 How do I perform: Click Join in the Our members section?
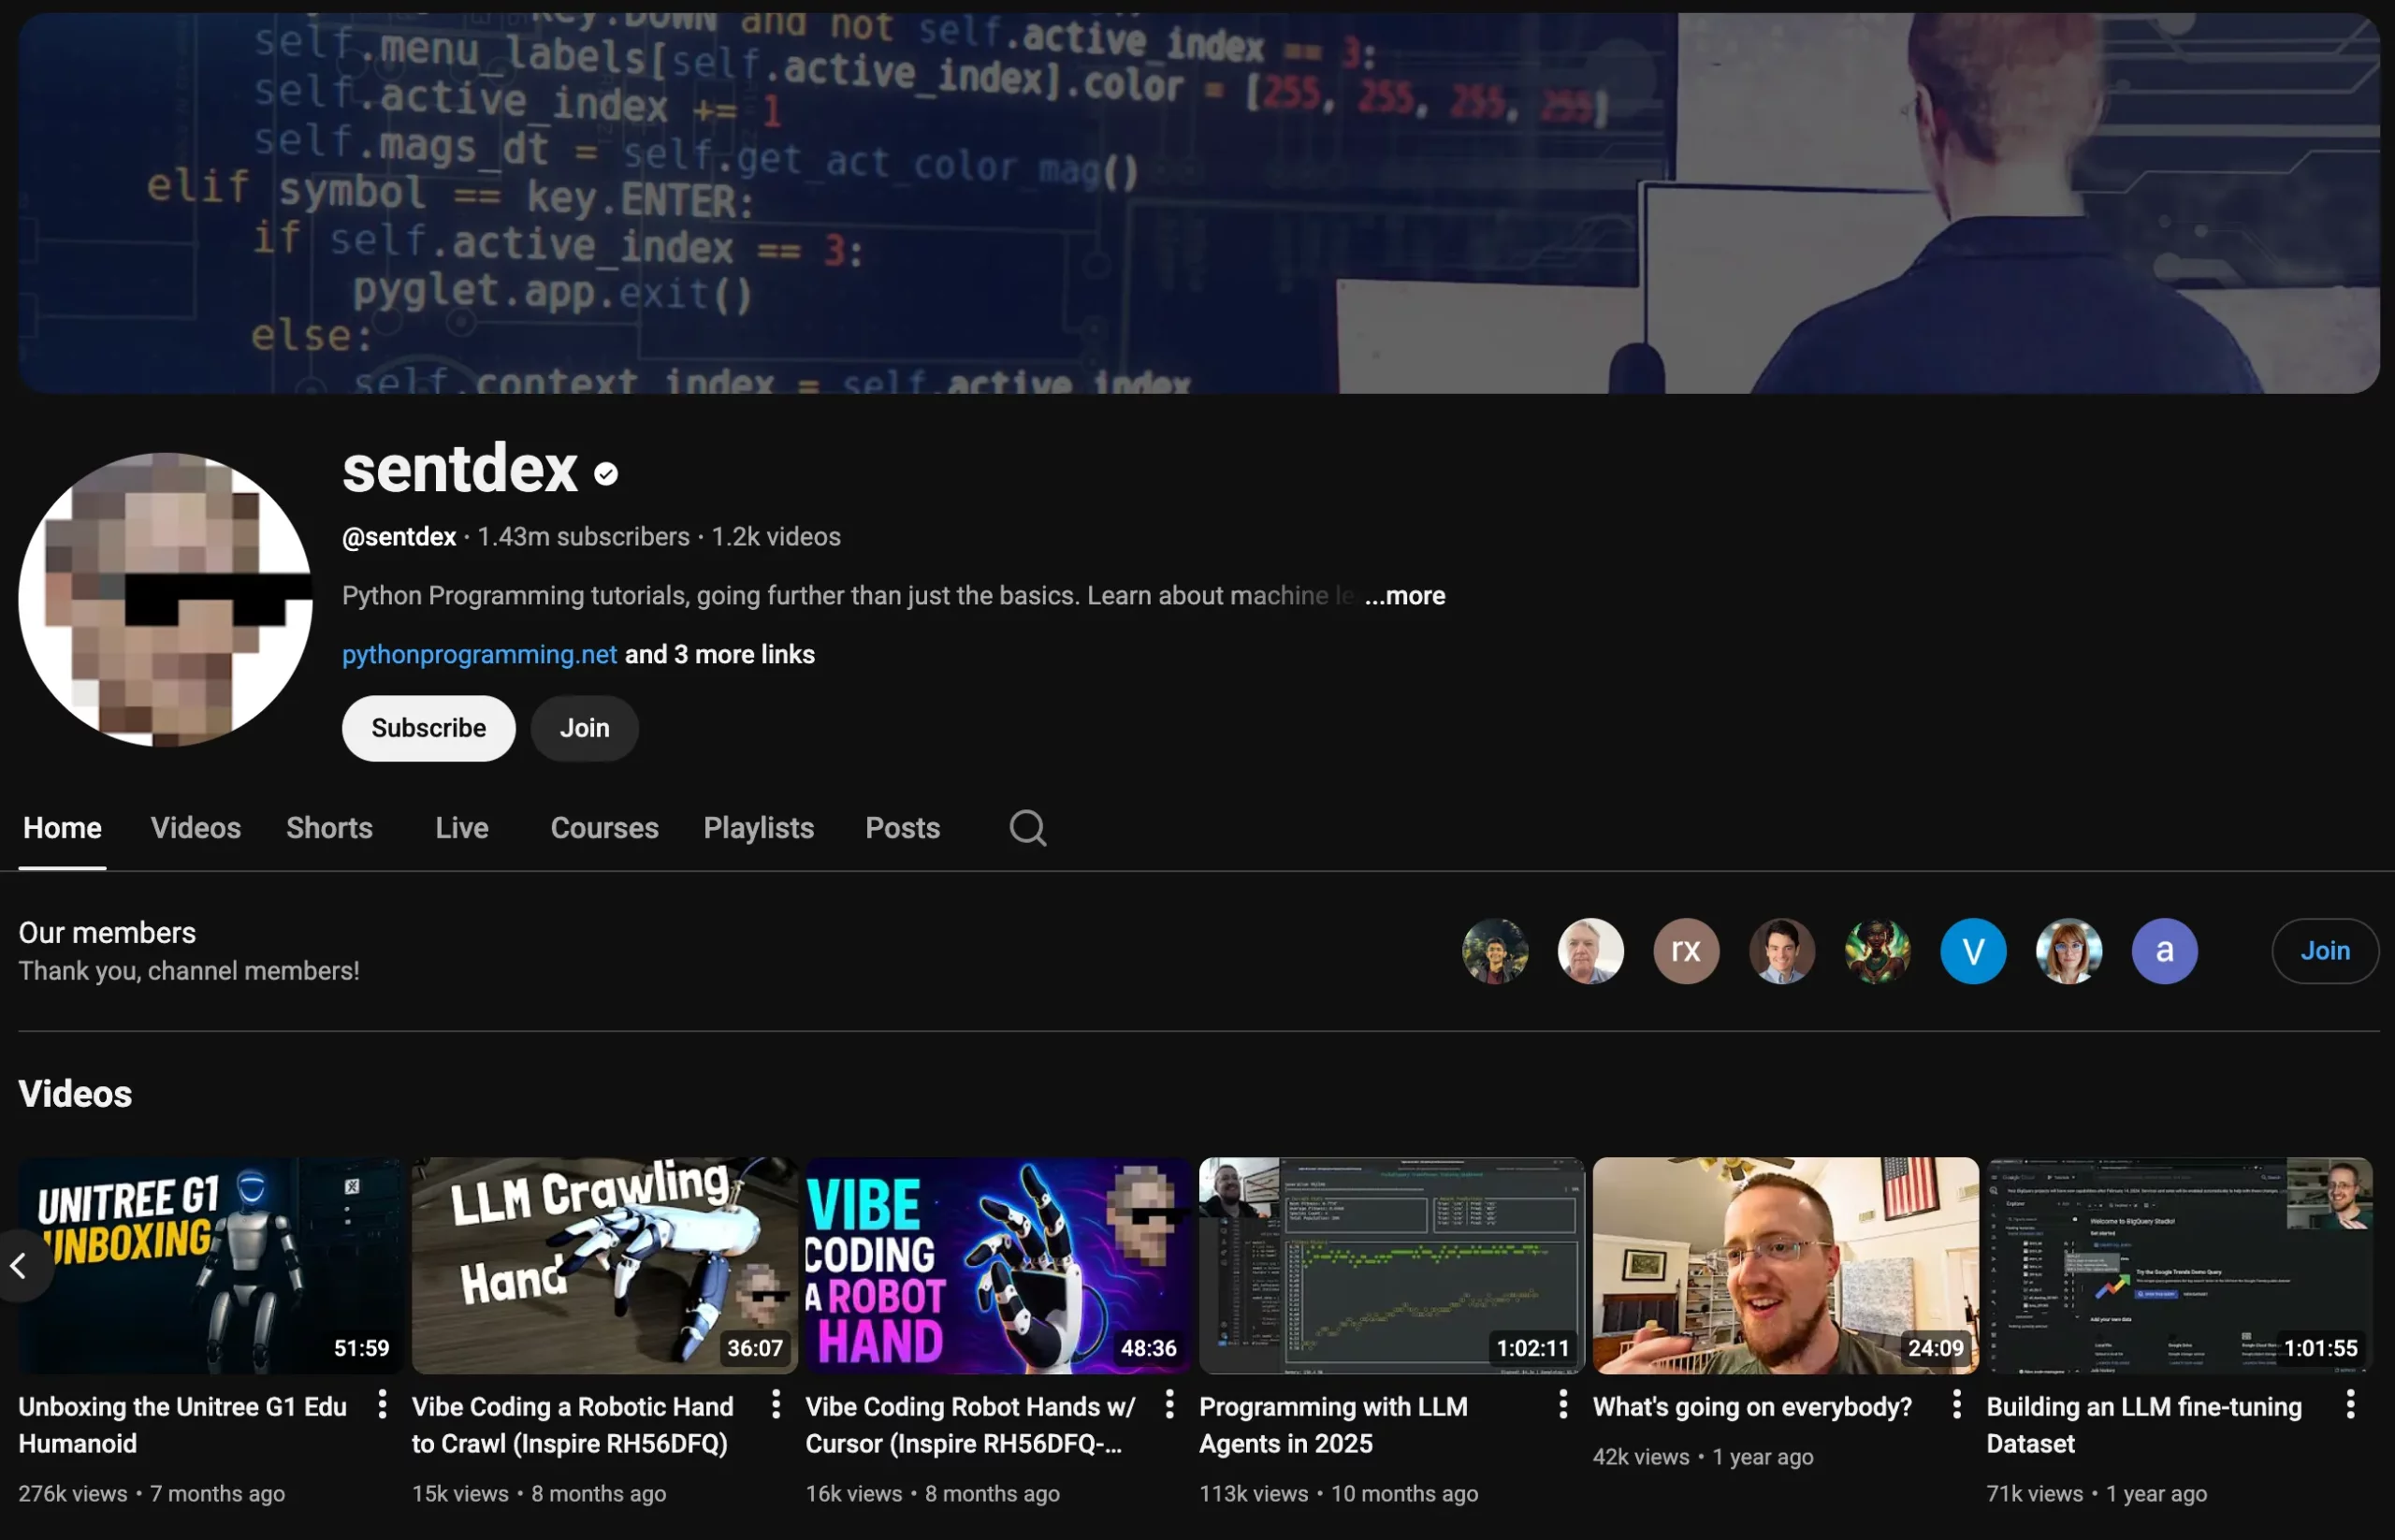pos(2324,950)
